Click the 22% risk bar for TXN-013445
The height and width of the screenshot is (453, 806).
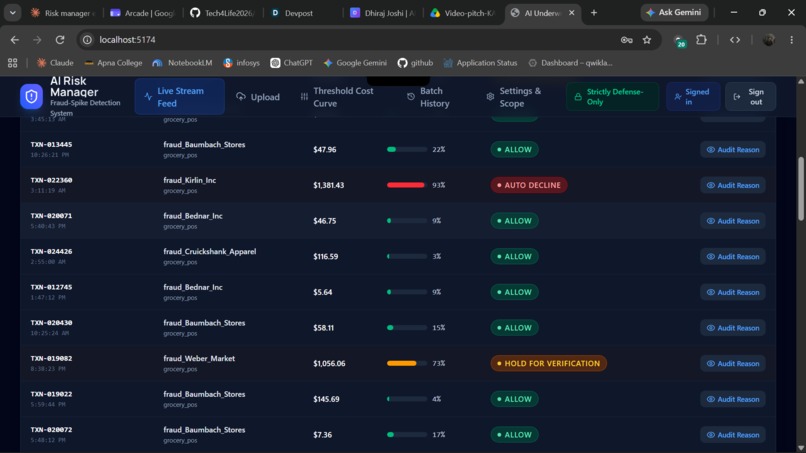[407, 150]
